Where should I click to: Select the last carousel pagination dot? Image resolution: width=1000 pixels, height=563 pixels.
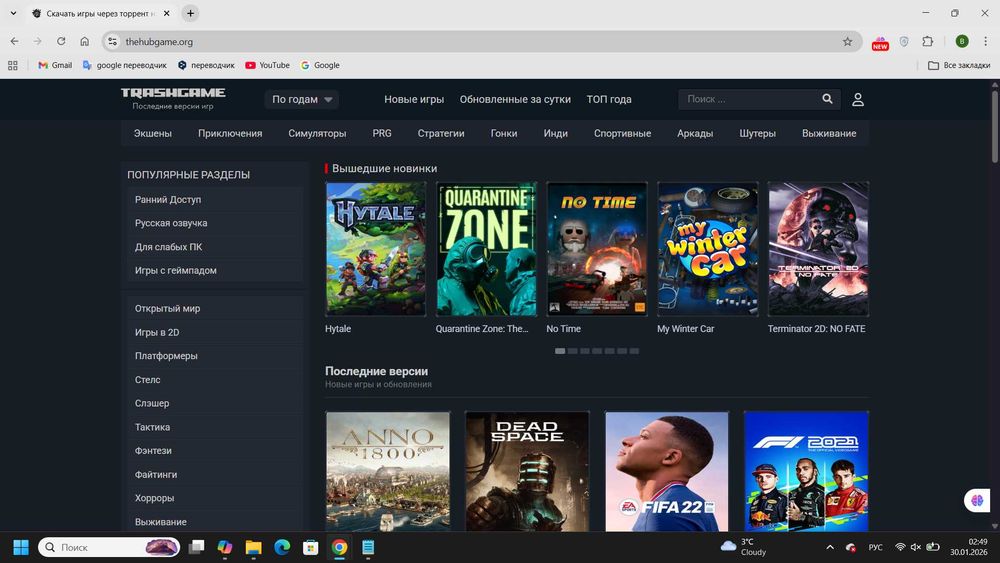coord(634,351)
